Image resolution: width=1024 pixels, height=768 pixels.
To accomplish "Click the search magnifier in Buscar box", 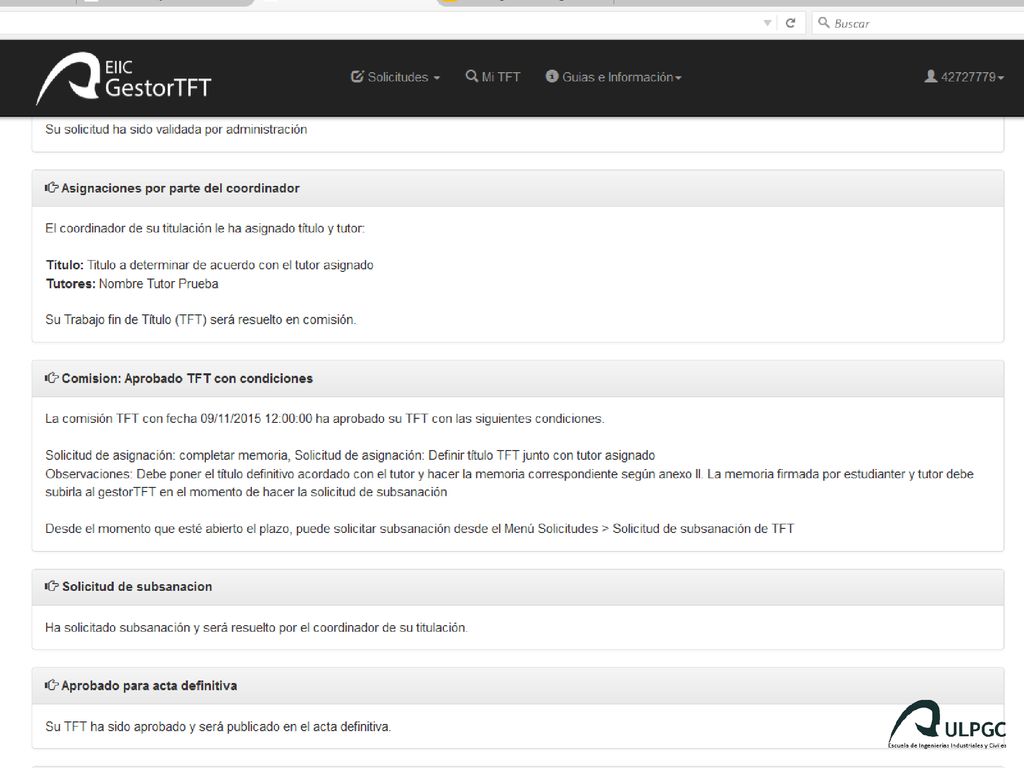I will 824,23.
